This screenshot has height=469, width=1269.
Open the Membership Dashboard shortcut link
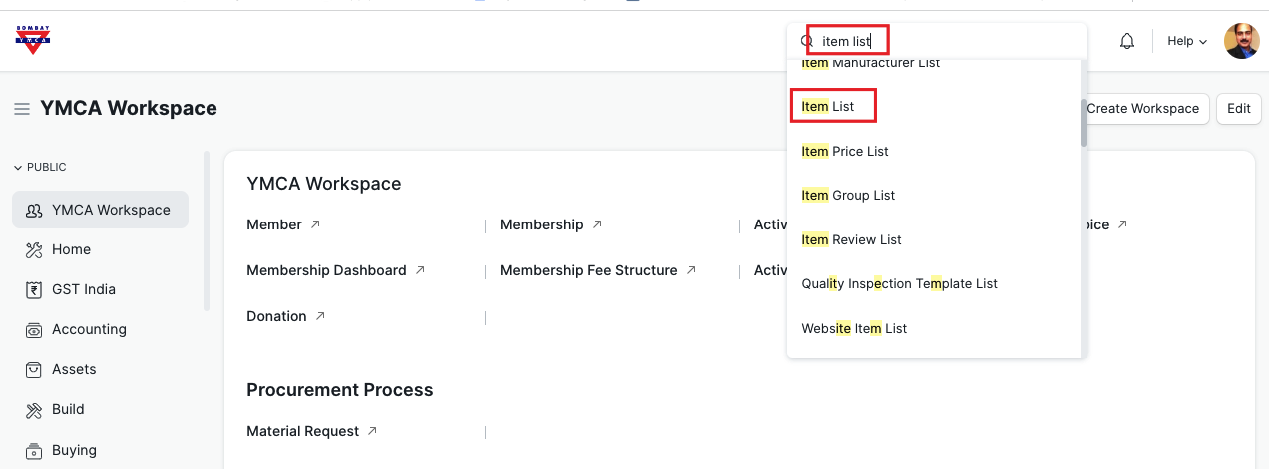tap(326, 270)
